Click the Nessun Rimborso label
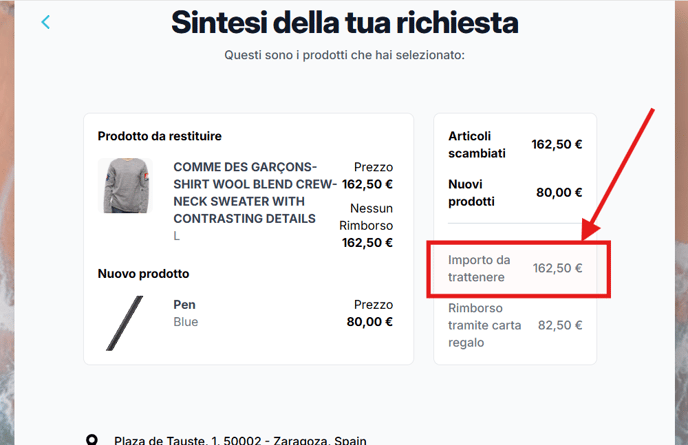 coord(366,217)
